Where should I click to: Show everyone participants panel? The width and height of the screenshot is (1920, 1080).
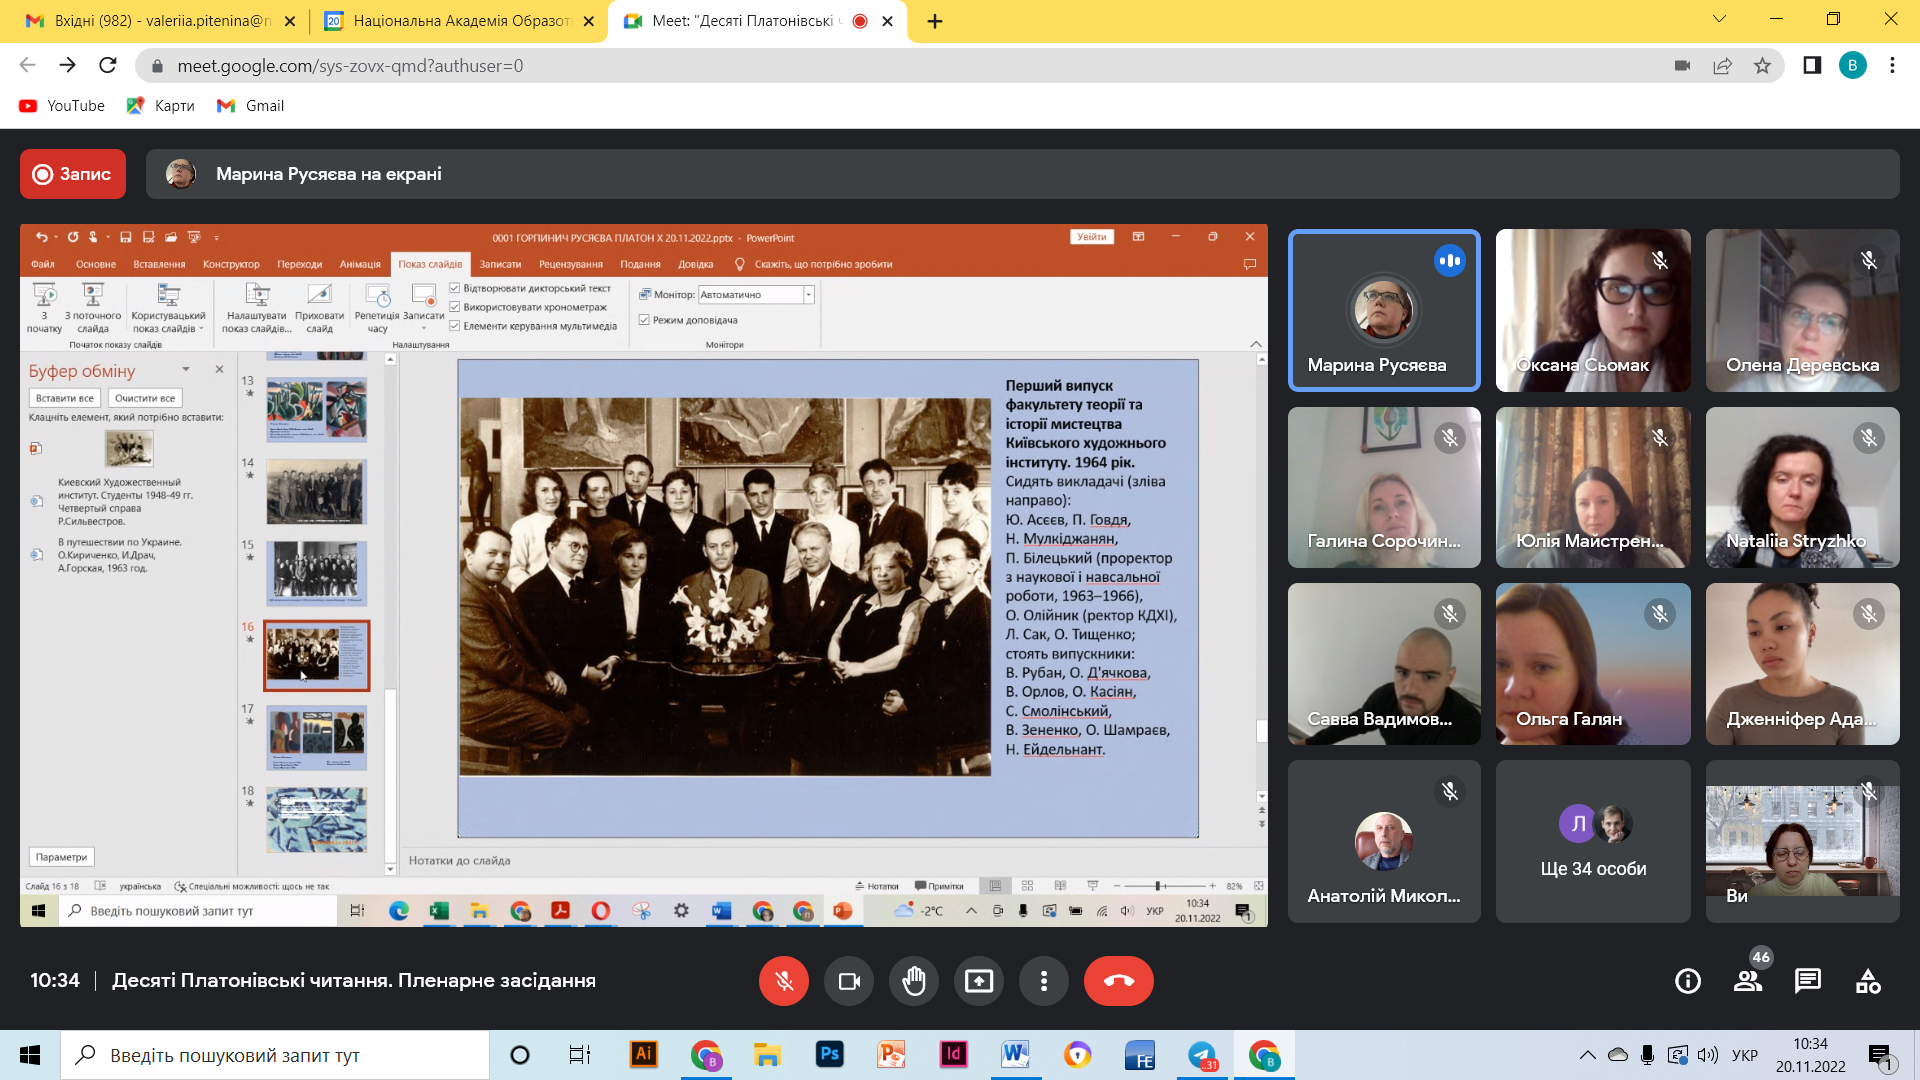tap(1748, 981)
